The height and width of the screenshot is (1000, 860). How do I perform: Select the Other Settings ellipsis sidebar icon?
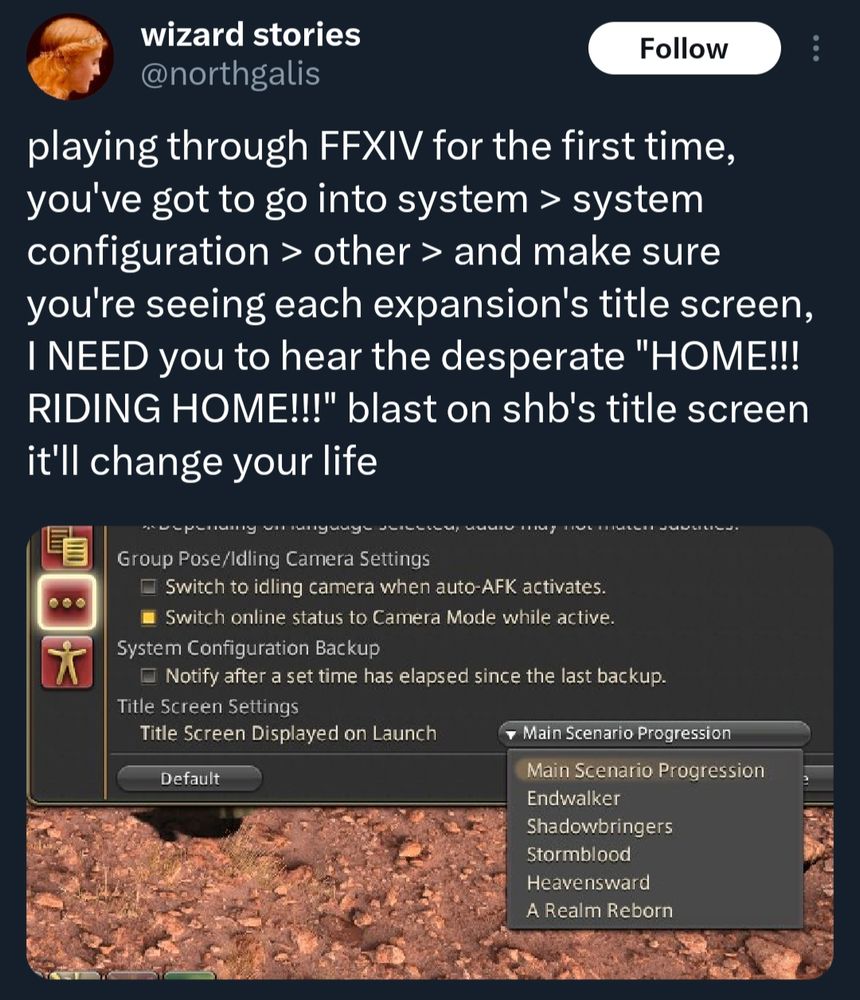point(67,601)
